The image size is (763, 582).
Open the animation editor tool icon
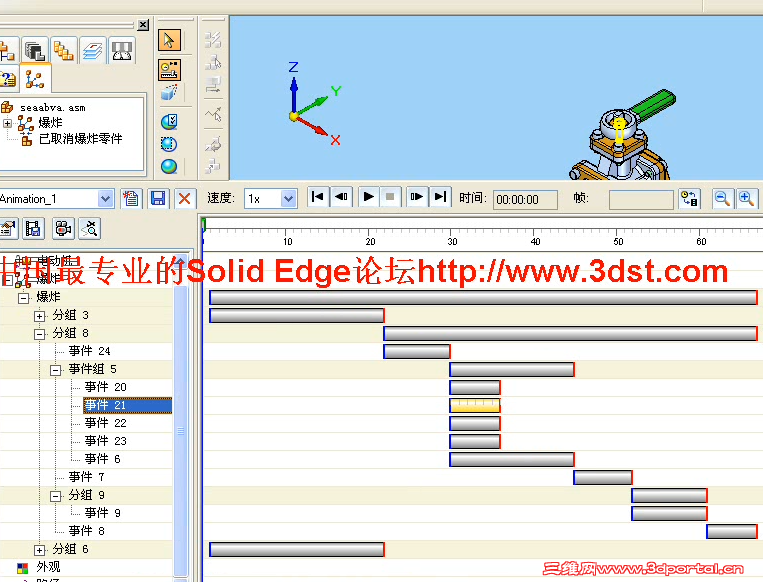pyautogui.click(x=169, y=70)
